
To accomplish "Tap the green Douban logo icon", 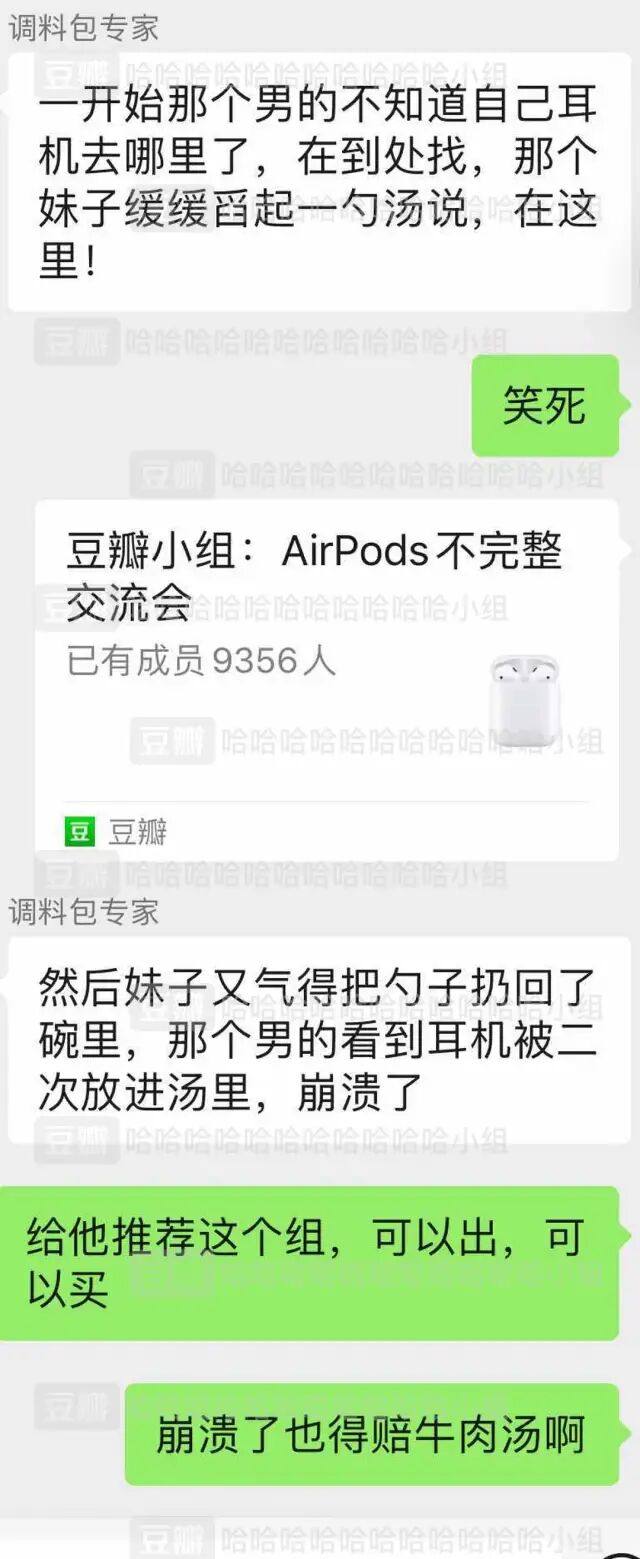I will click(x=79, y=831).
